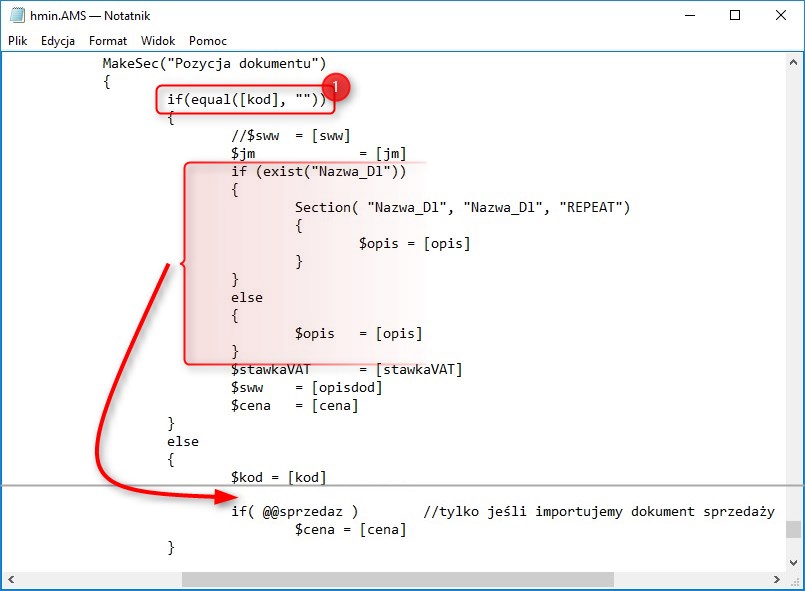Close the hmin.AMS Notatnik window
The height and width of the screenshot is (591, 805).
tap(781, 15)
